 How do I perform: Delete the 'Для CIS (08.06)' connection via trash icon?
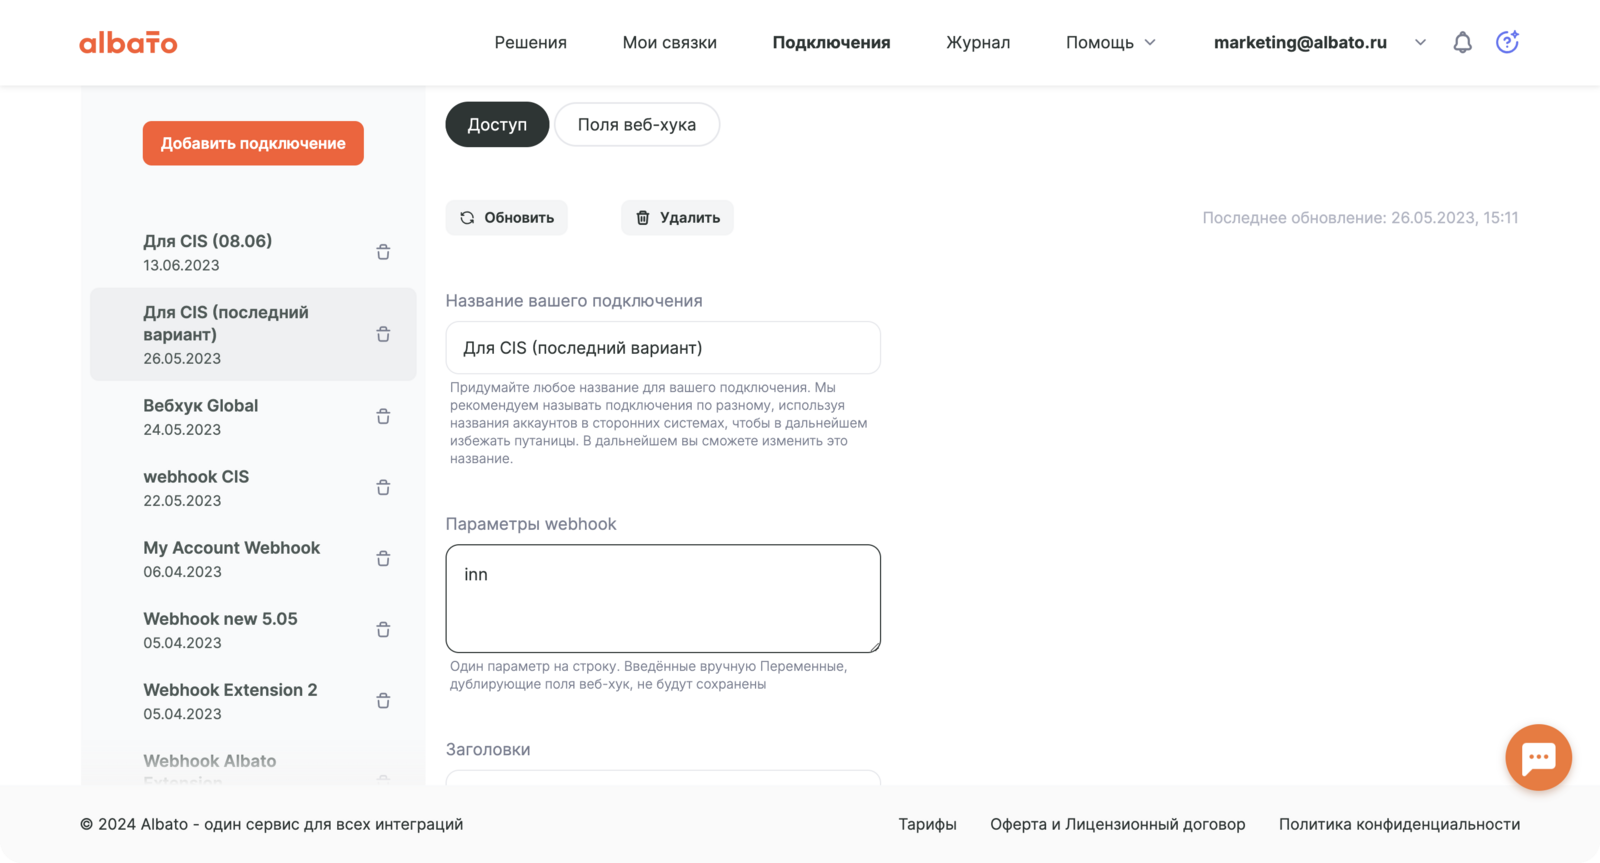(383, 252)
